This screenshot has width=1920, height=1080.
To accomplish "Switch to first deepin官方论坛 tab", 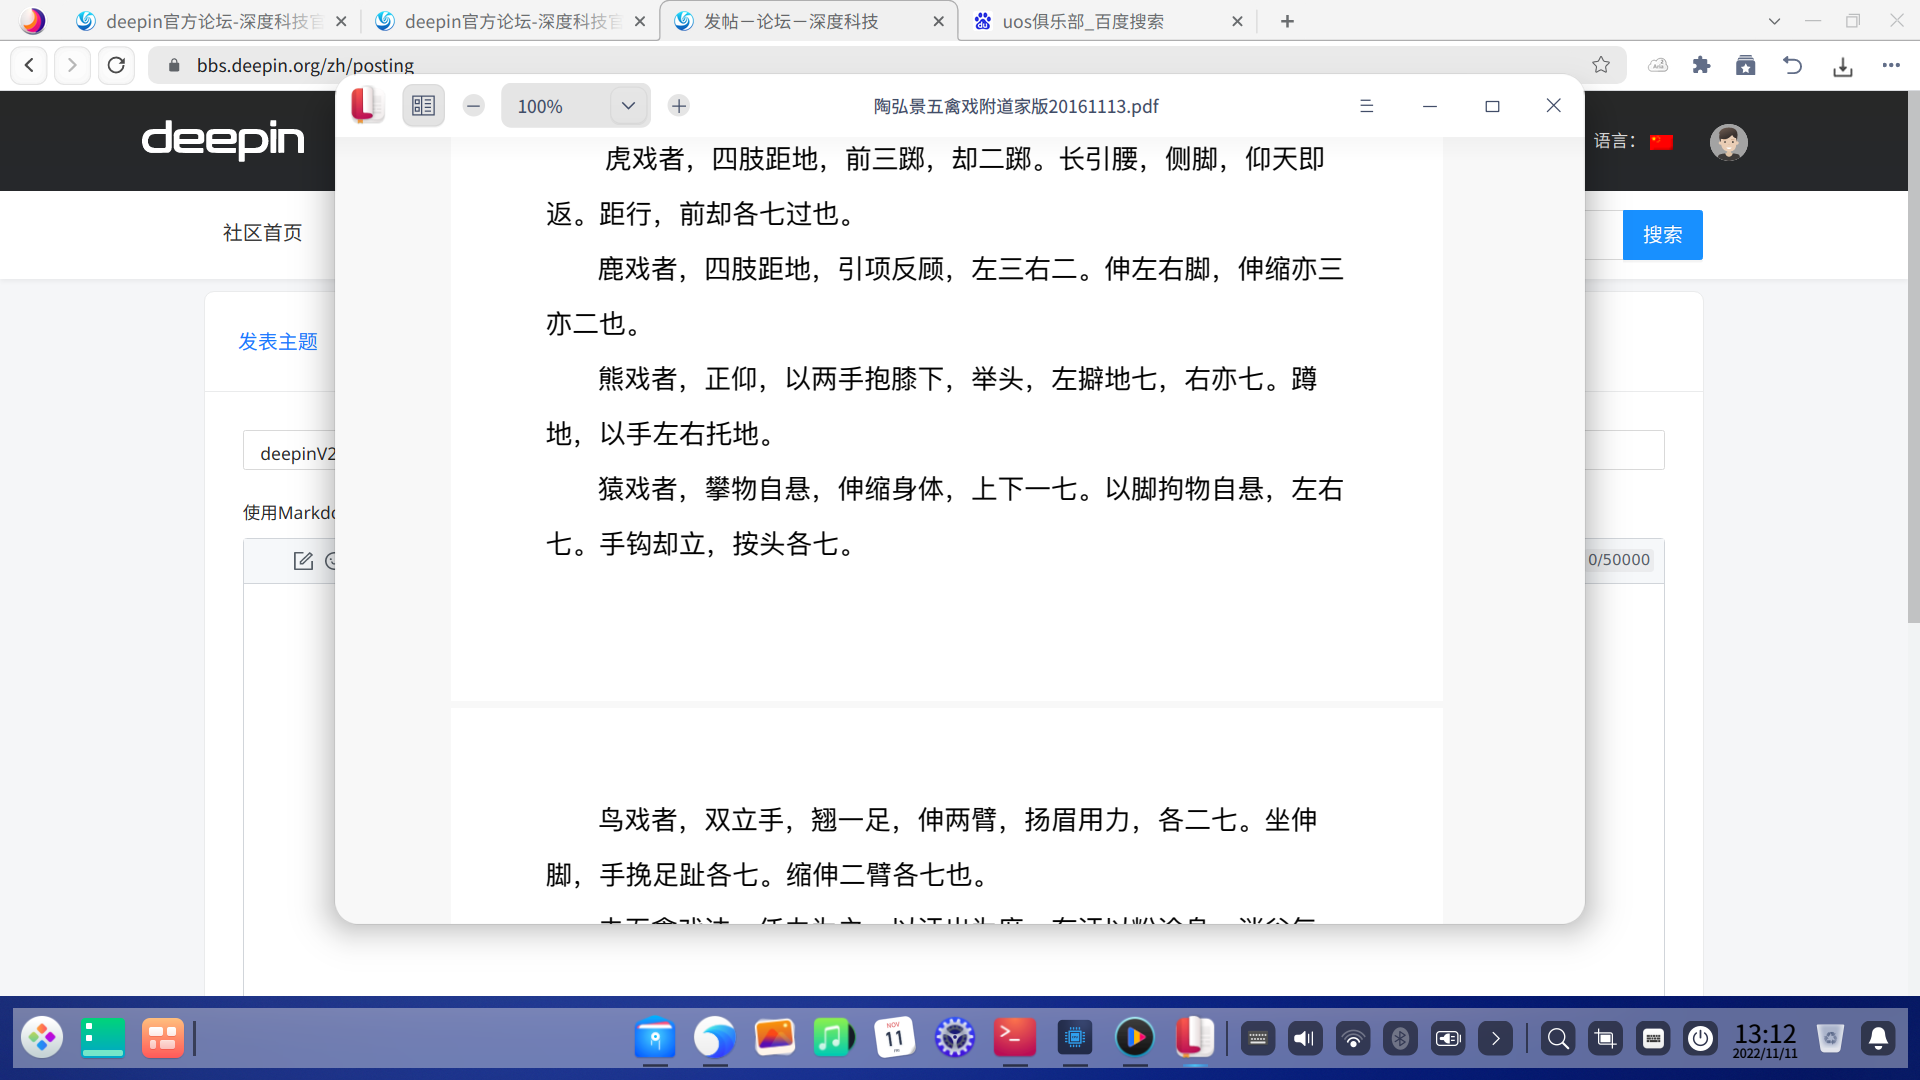I will [x=214, y=21].
